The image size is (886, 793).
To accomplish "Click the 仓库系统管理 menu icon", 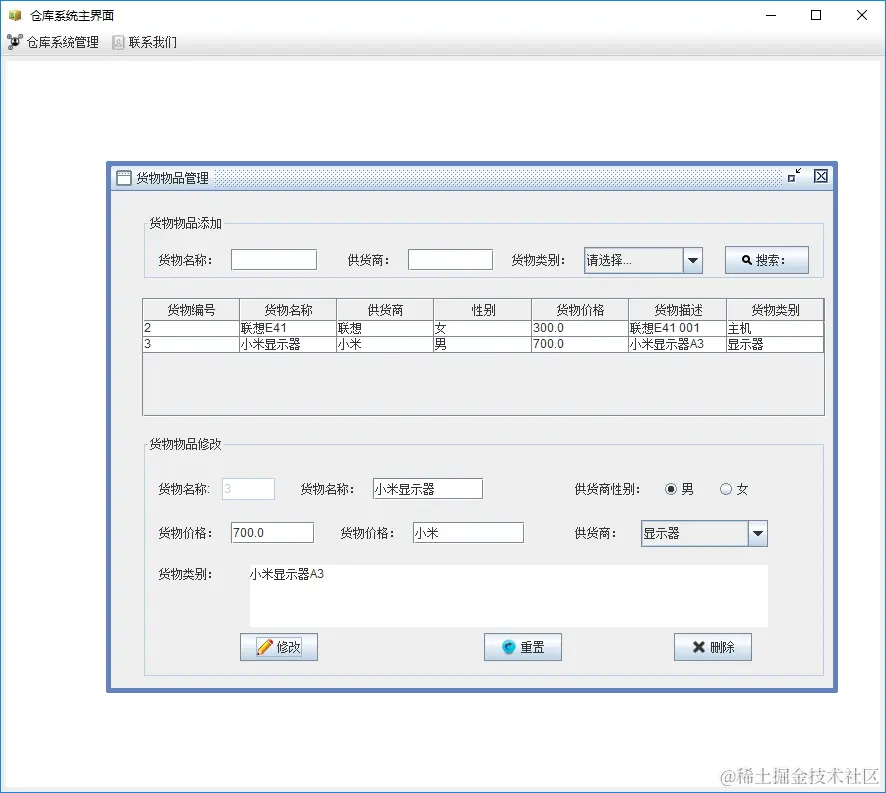I will [15, 42].
